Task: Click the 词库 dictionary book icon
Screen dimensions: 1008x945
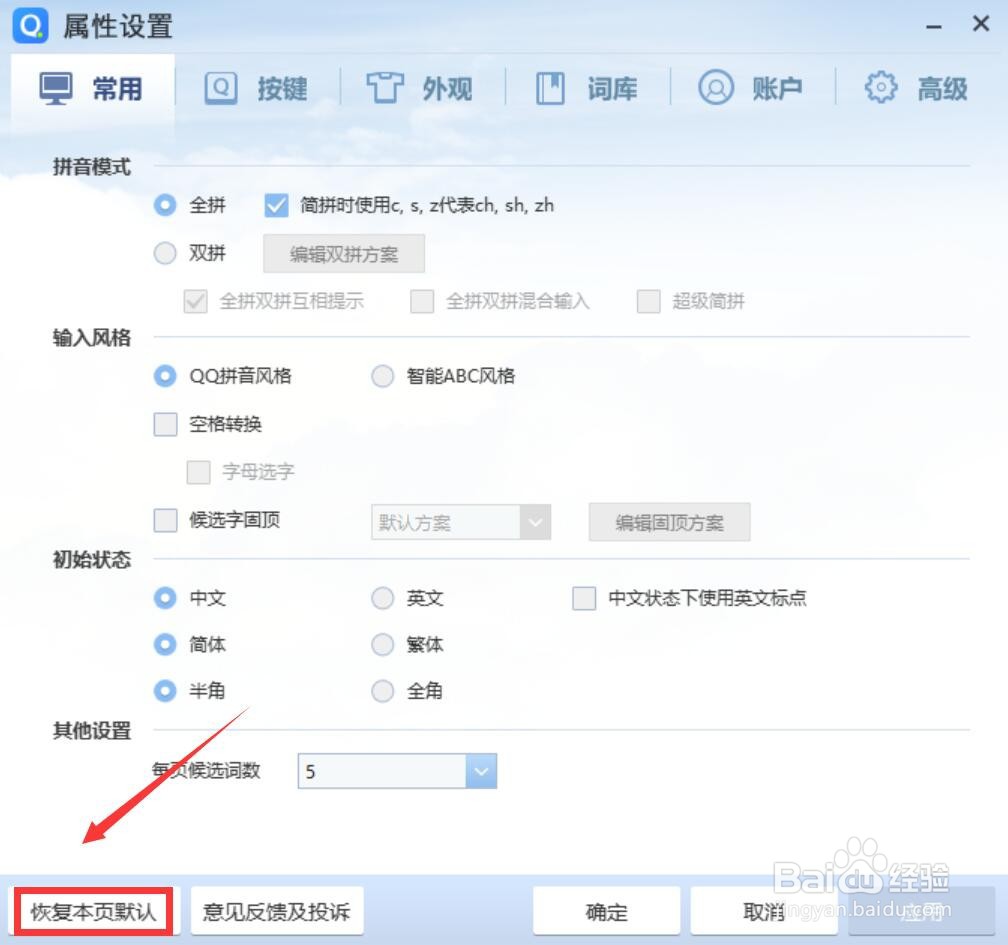Action: click(x=550, y=87)
